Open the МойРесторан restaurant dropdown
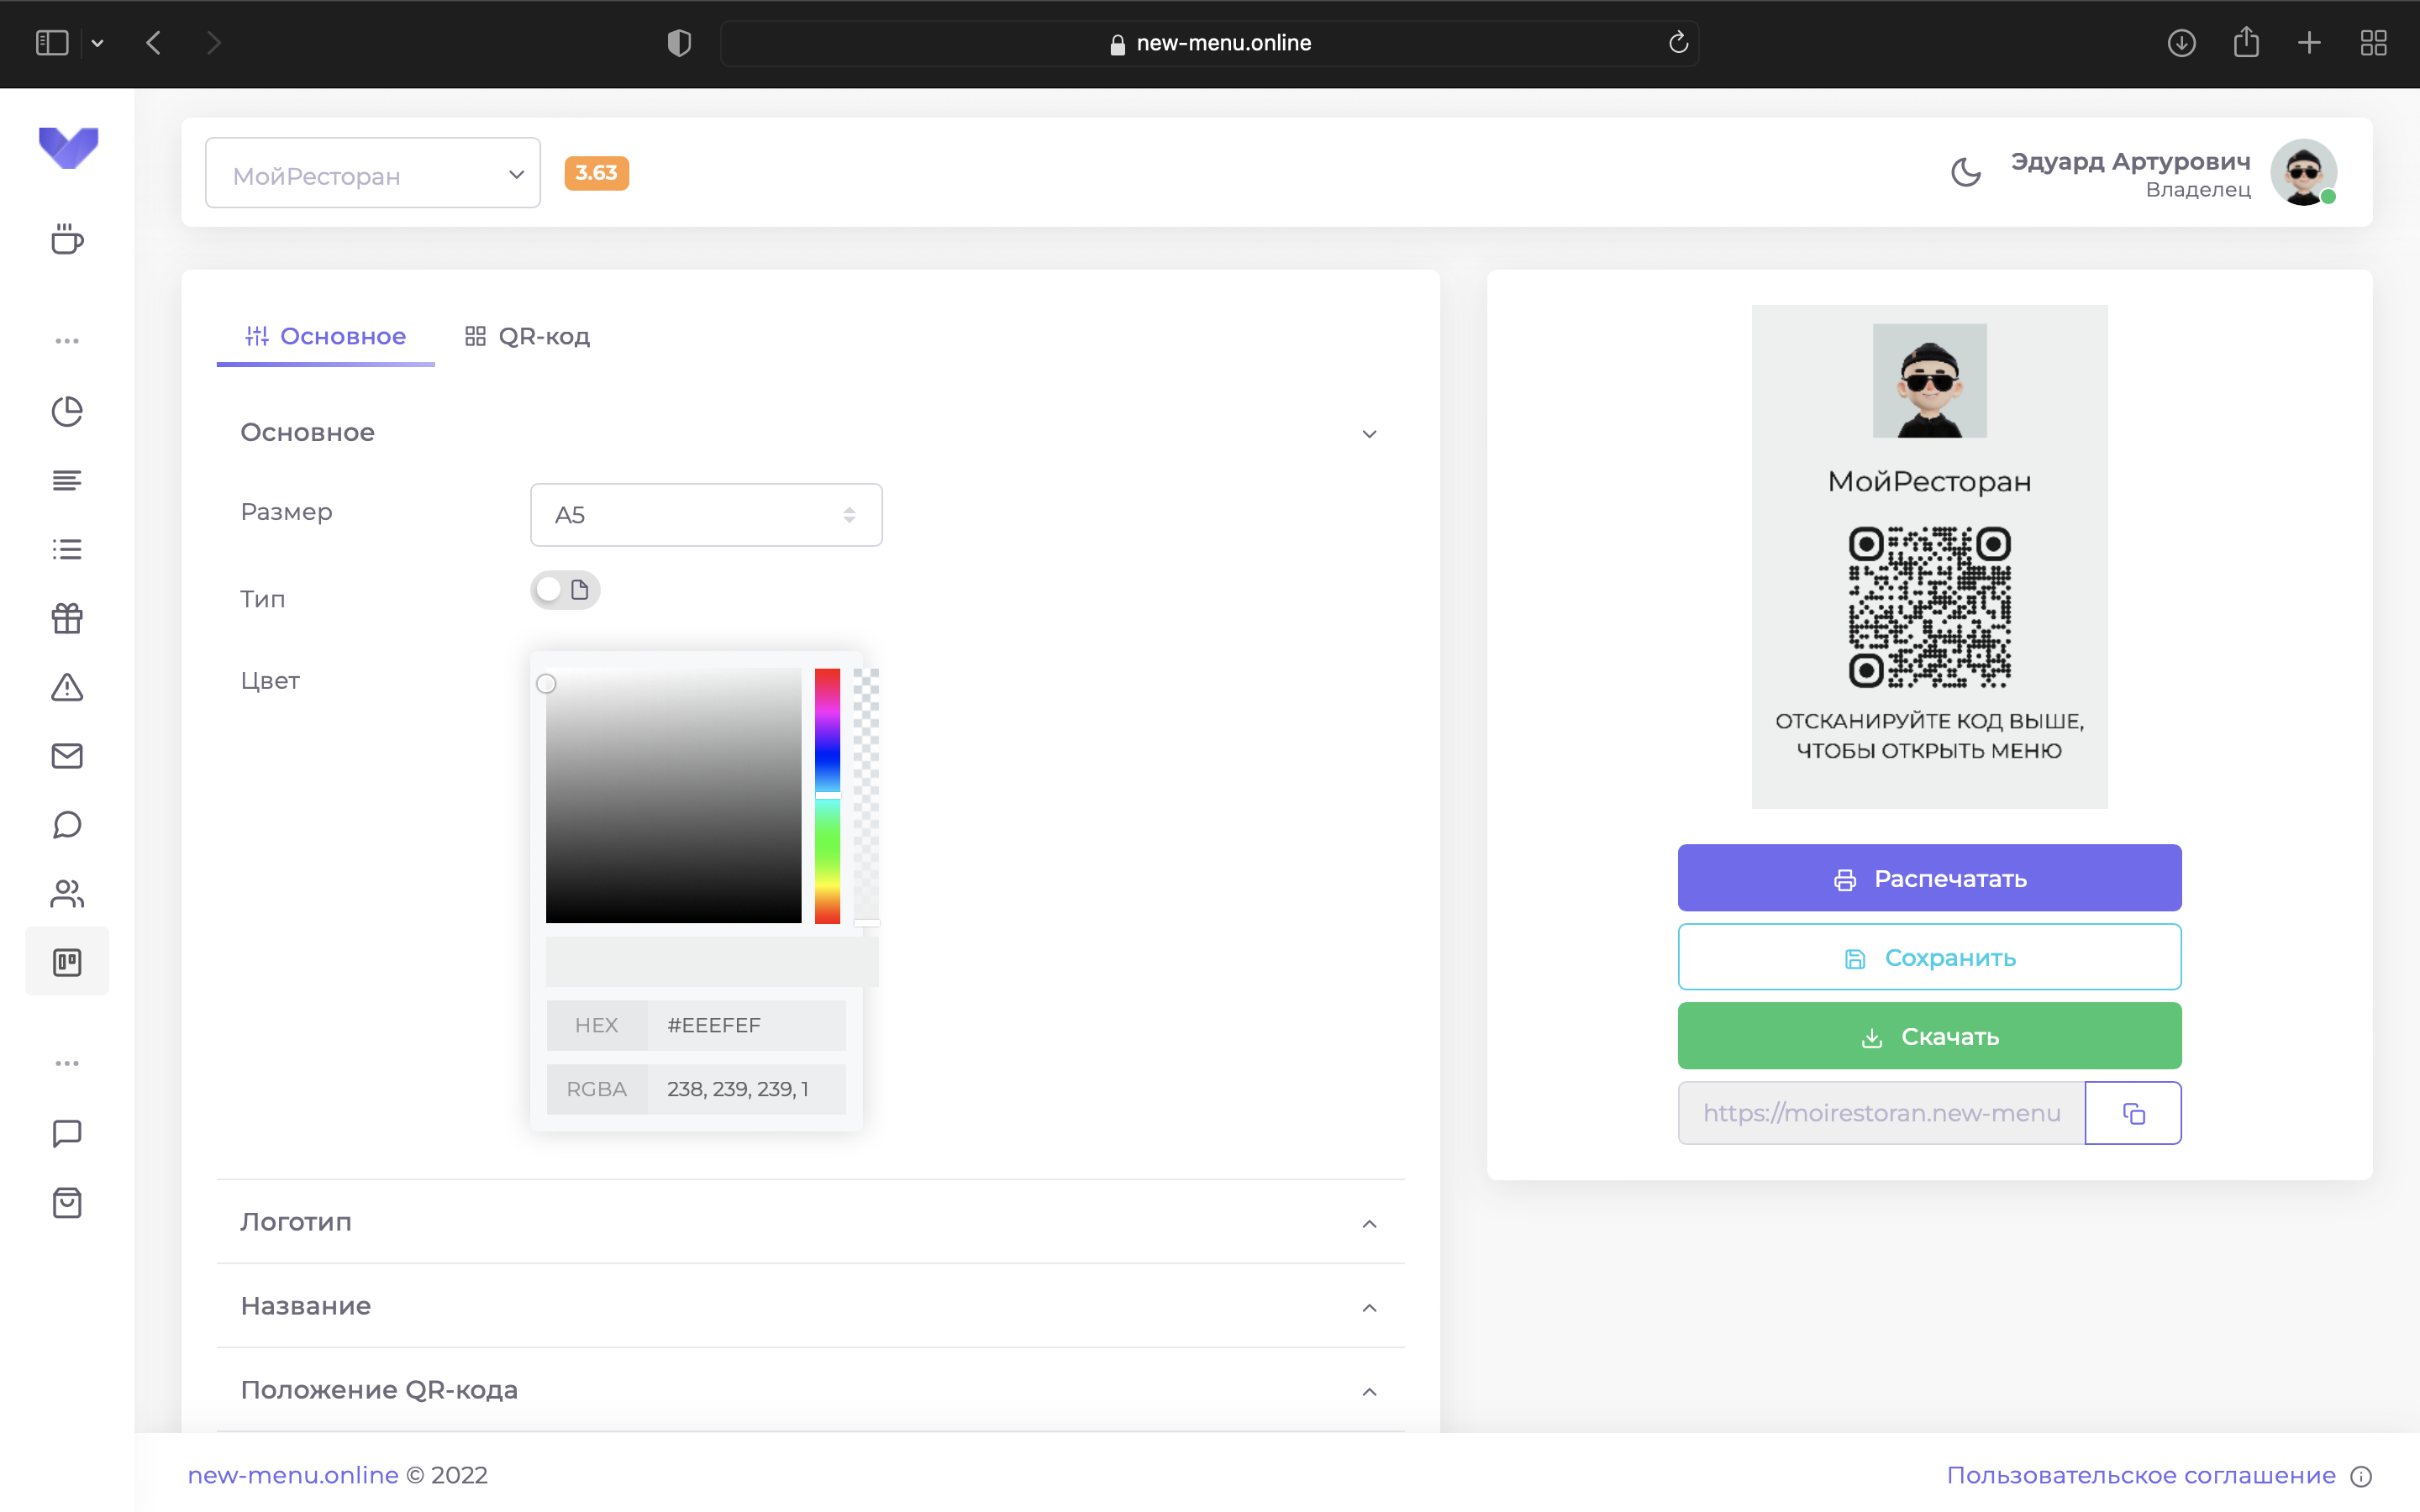The image size is (2420, 1512). coord(373,173)
